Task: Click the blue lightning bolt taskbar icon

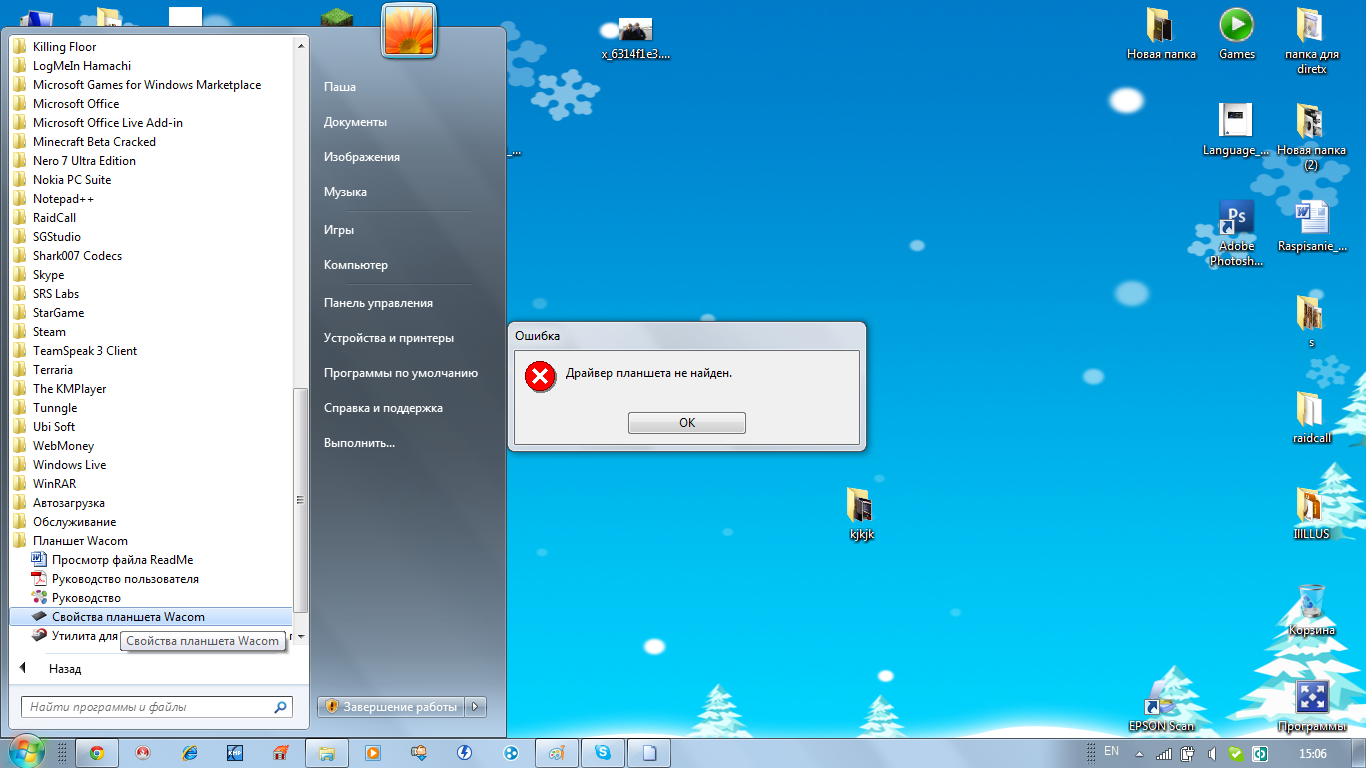Action: point(464,753)
